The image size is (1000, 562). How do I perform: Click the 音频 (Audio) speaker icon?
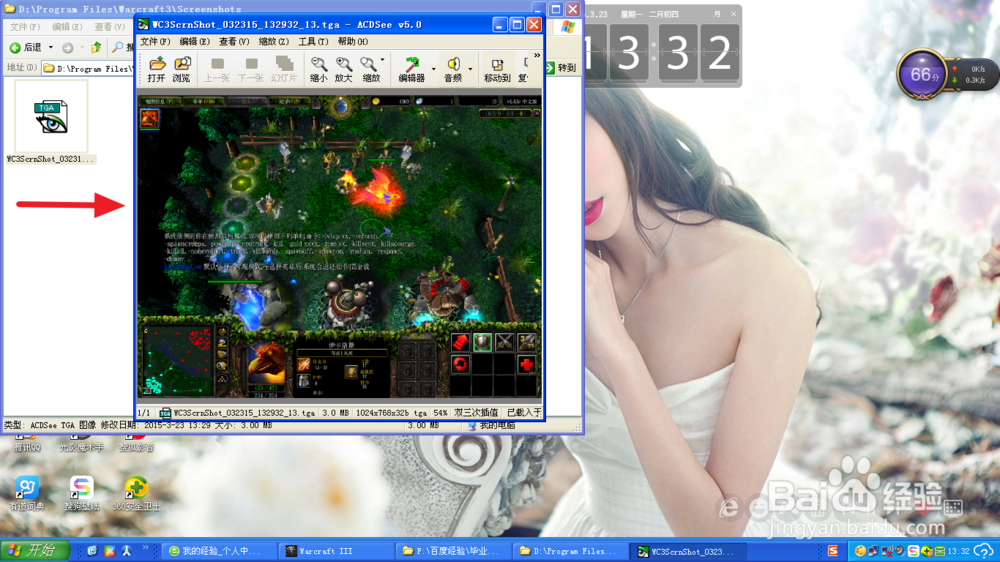(453, 69)
